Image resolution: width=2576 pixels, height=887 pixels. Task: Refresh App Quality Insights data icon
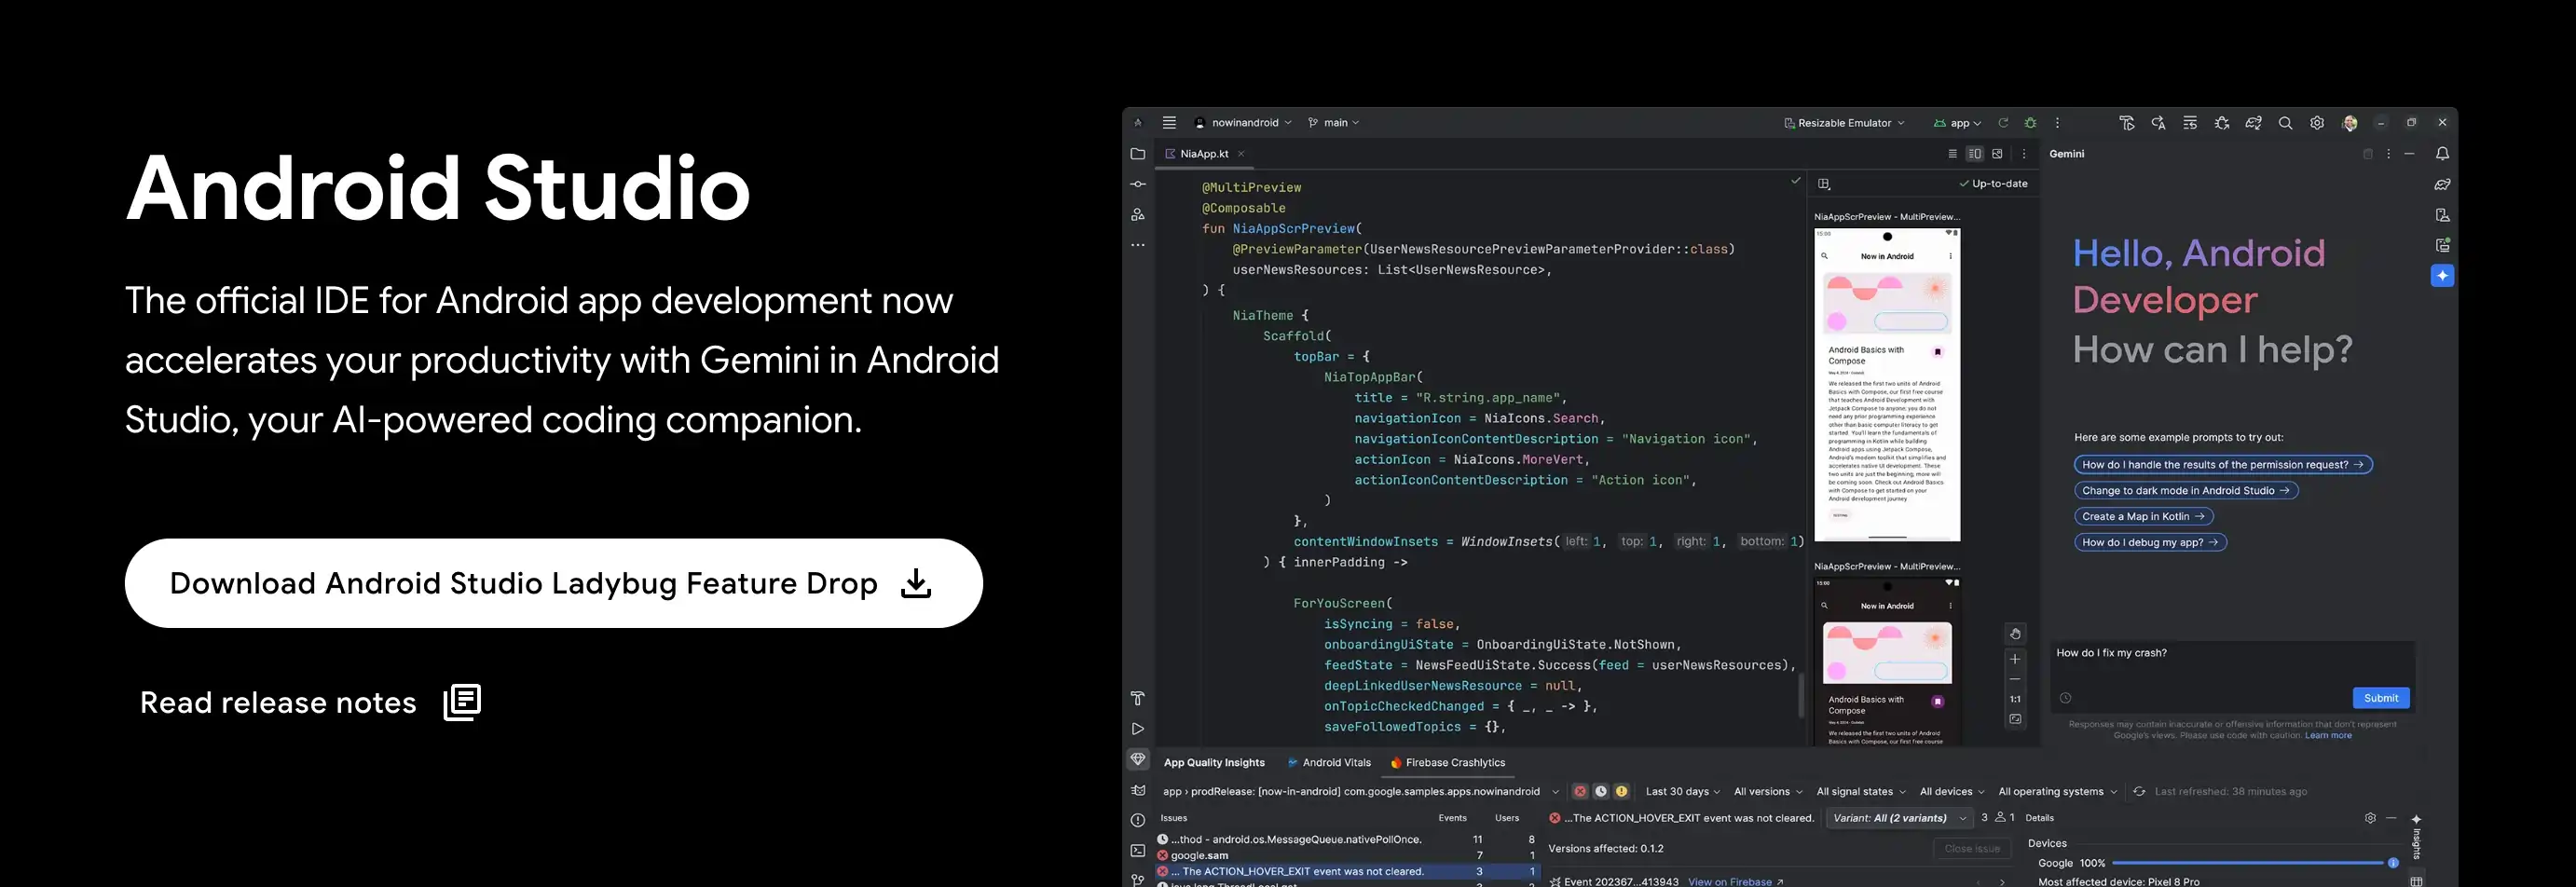click(x=2139, y=791)
